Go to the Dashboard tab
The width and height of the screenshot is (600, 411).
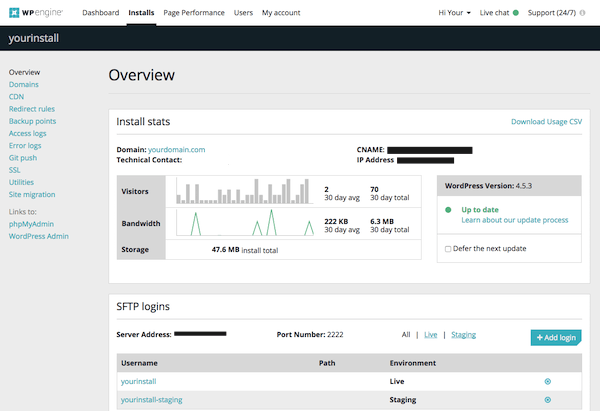point(101,13)
